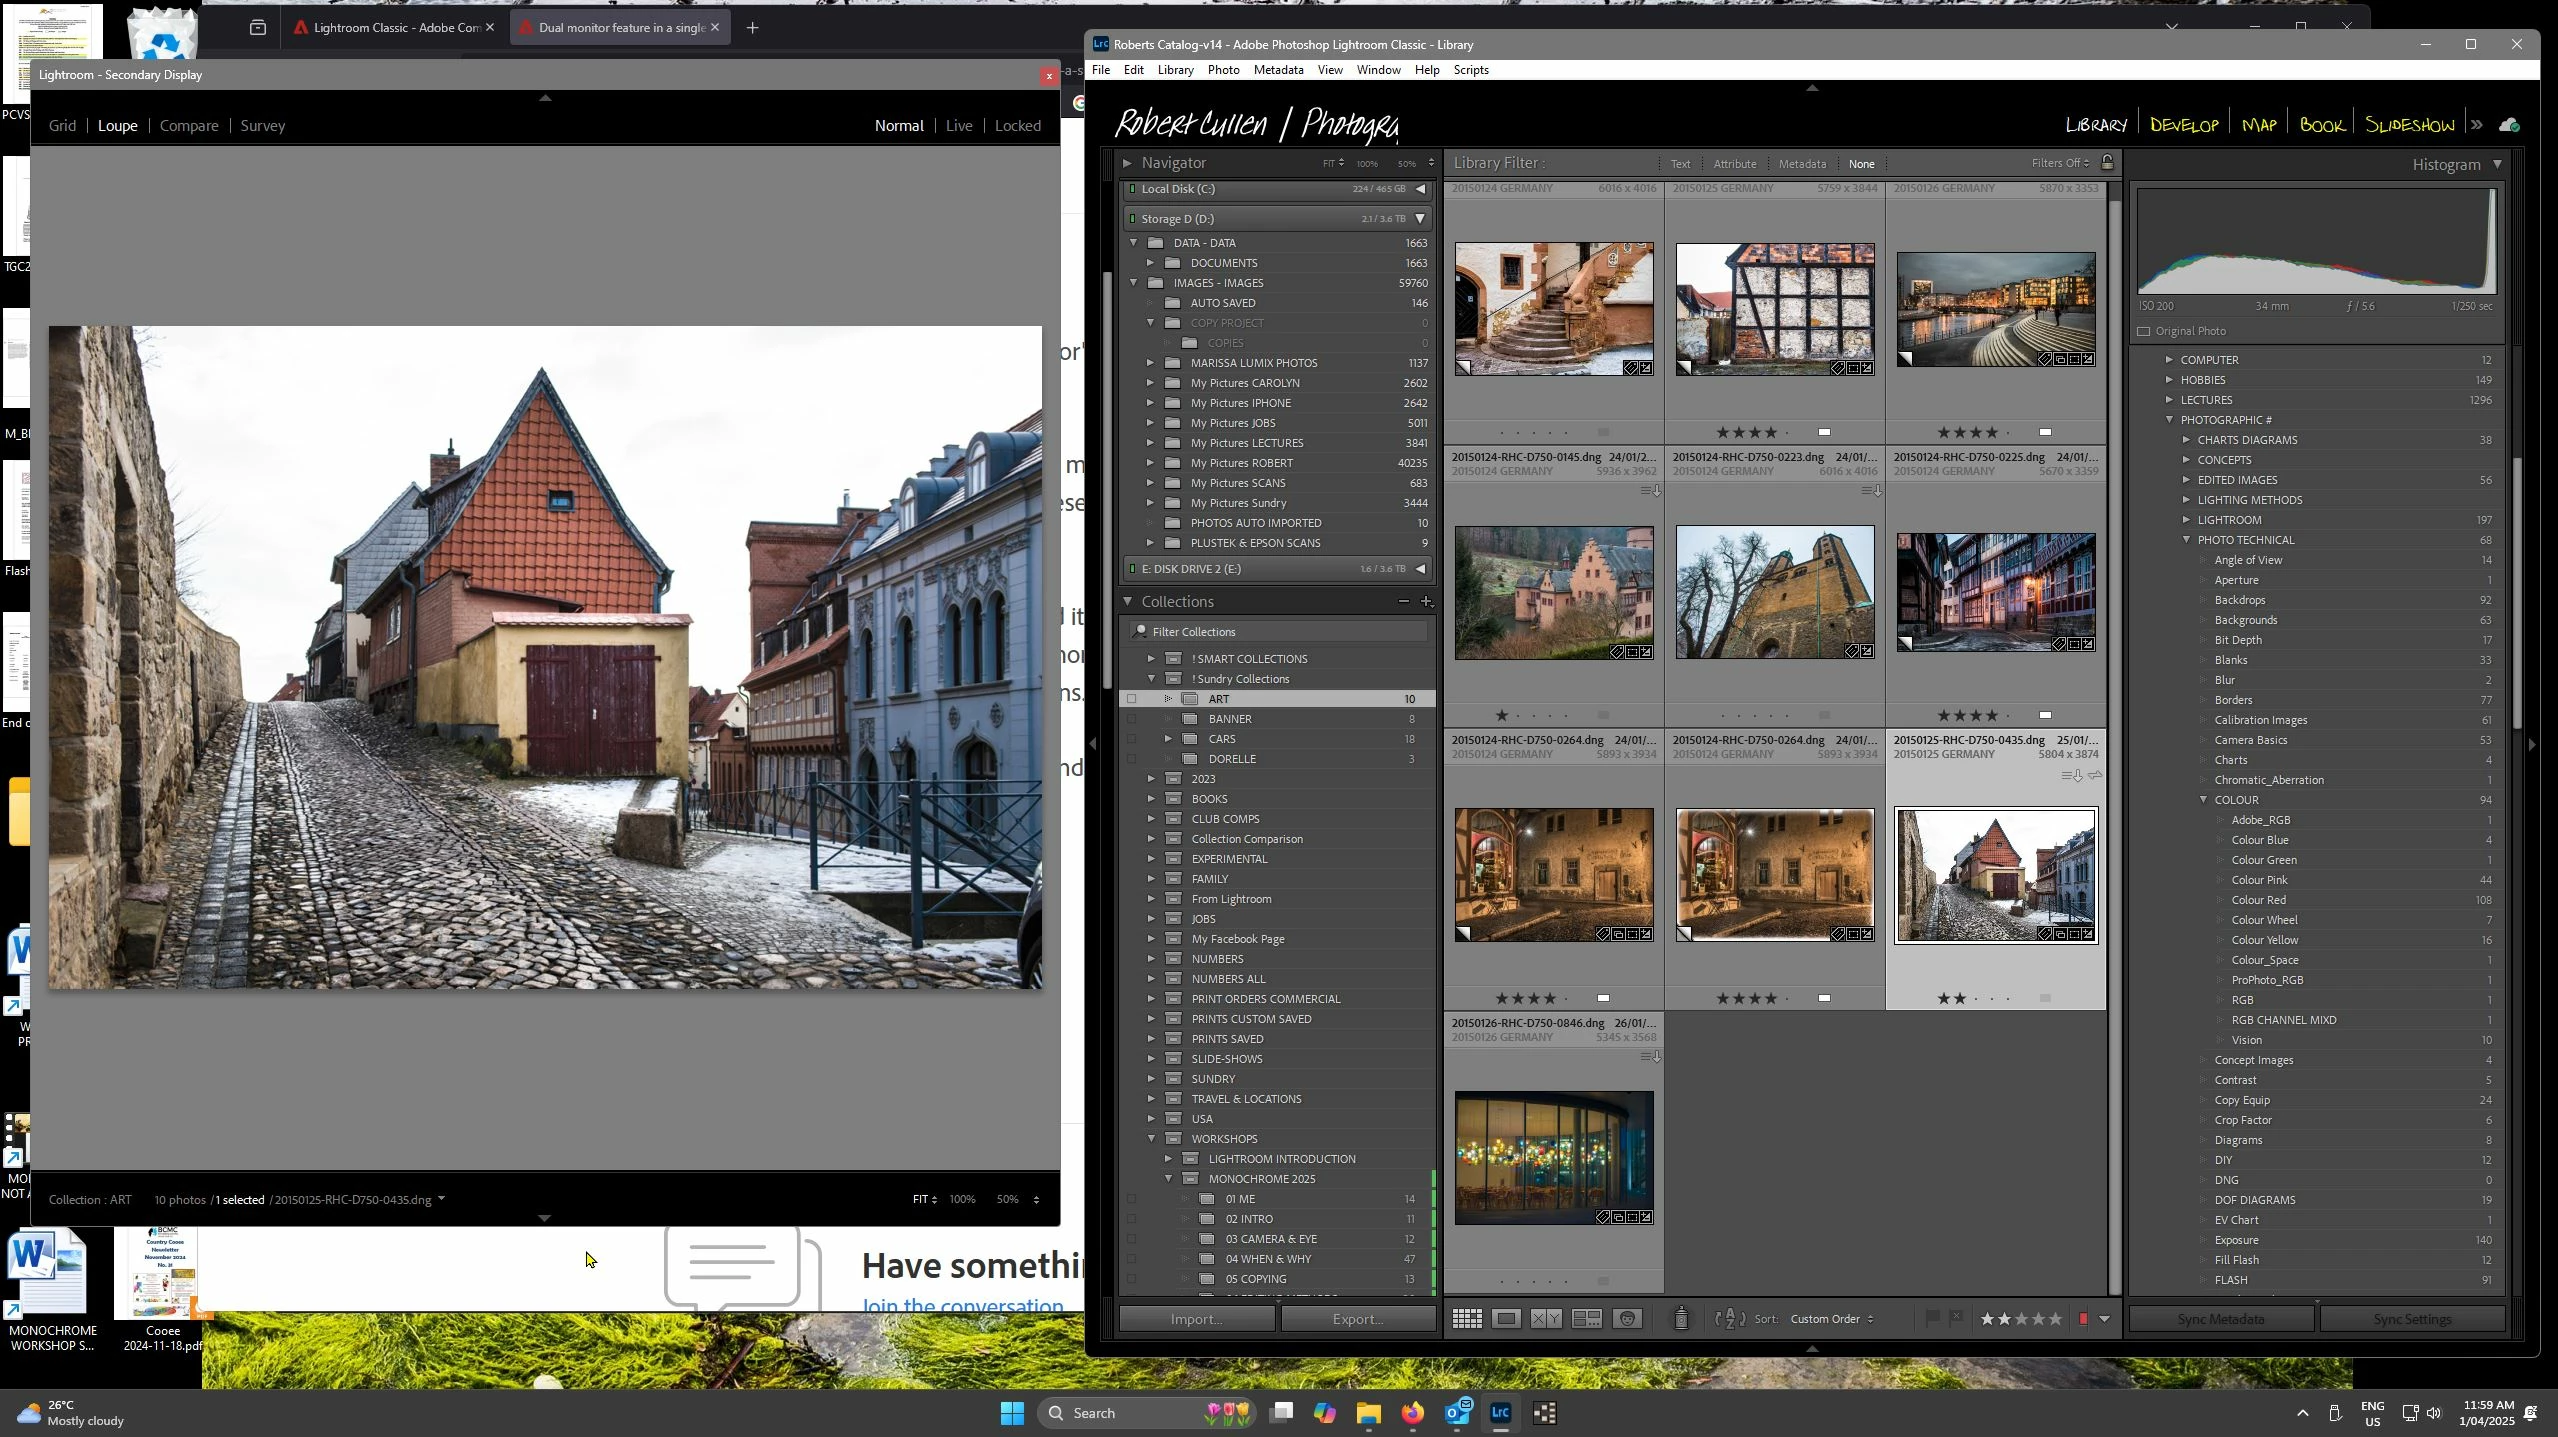The image size is (2558, 1437).
Task: Open People face view icon
Action: tap(1628, 1319)
